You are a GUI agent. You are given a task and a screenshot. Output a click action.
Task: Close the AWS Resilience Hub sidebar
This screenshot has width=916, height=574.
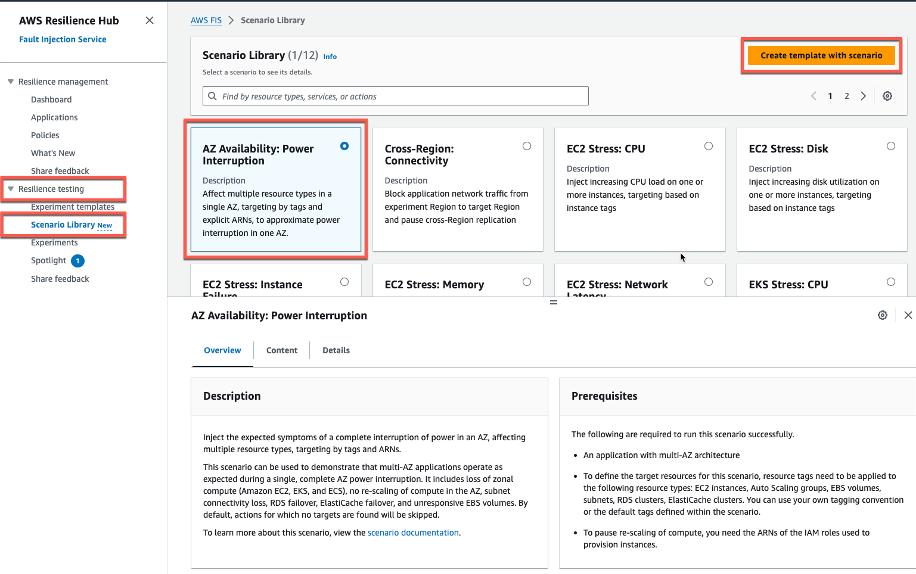(150, 20)
